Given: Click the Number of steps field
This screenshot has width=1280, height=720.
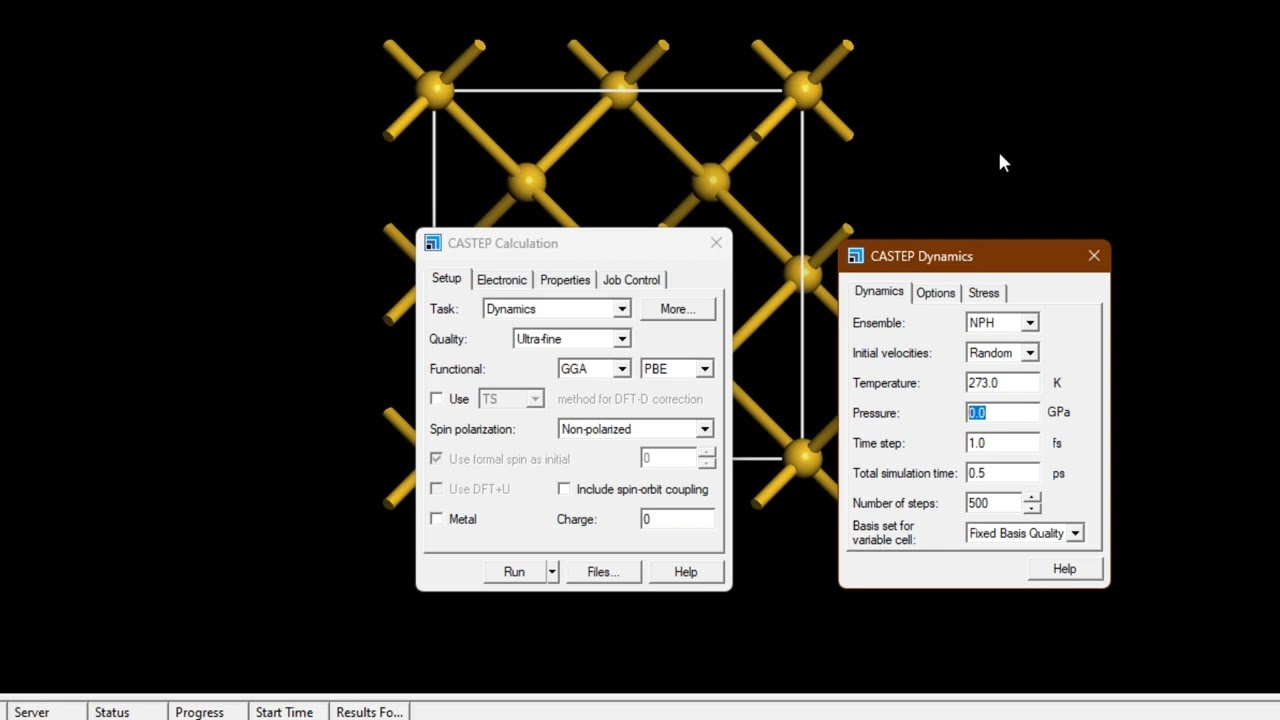Looking at the screenshot, I should tap(995, 503).
